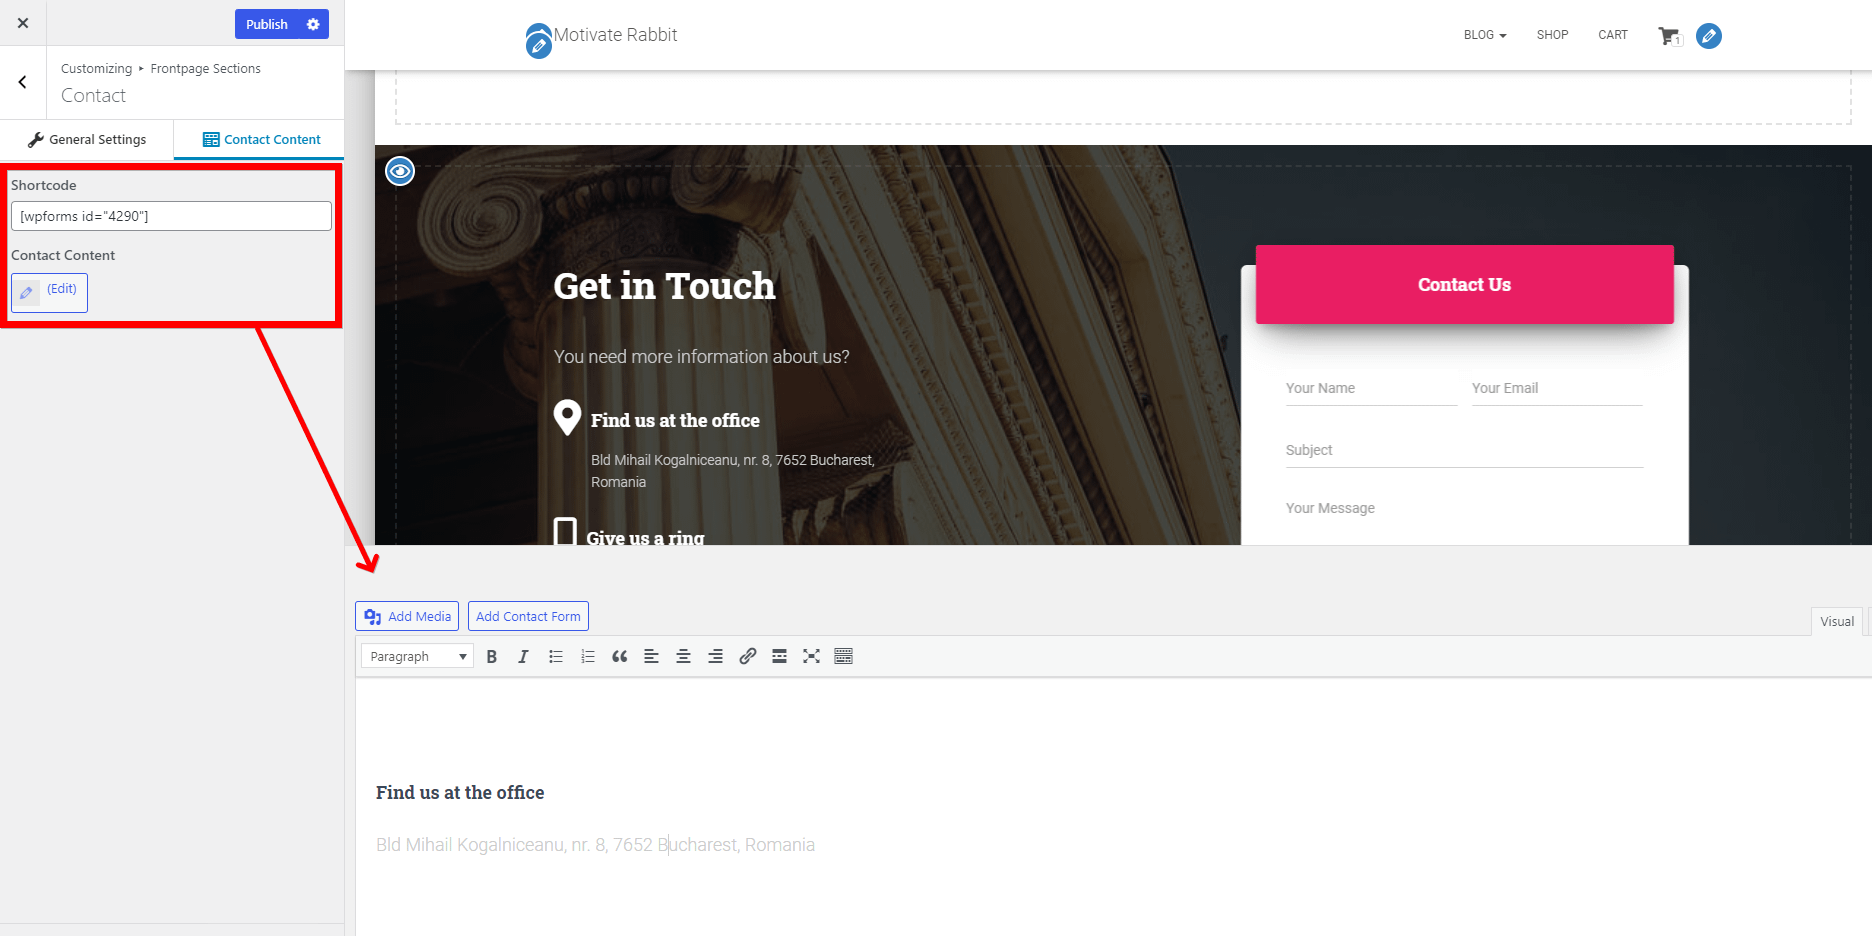Switch to the General Settings tab
This screenshot has width=1872, height=936.
point(87,140)
